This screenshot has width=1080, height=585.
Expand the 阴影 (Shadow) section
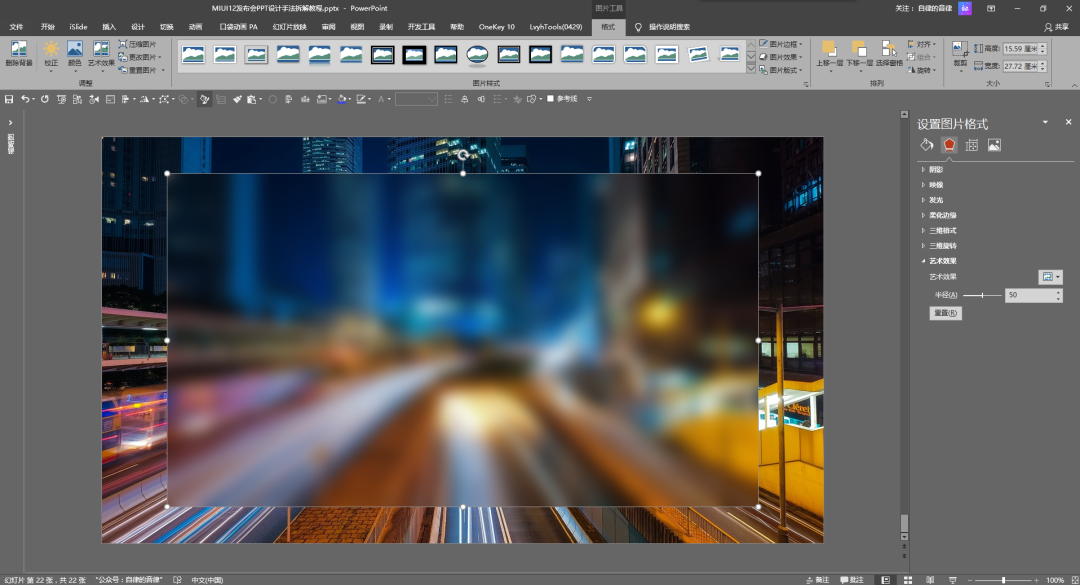935,170
